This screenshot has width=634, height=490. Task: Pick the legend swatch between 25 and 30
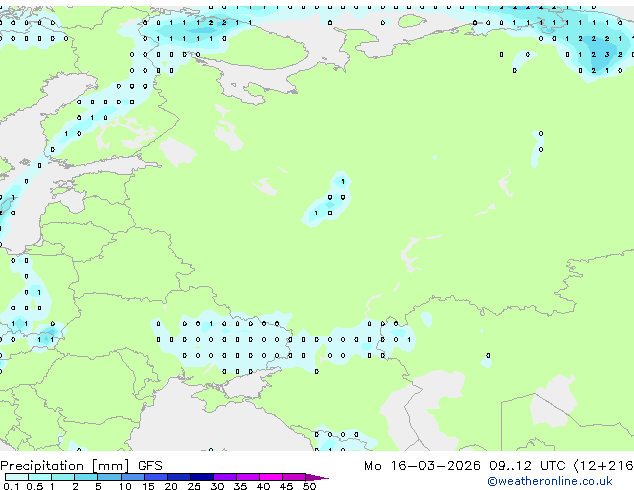201,477
